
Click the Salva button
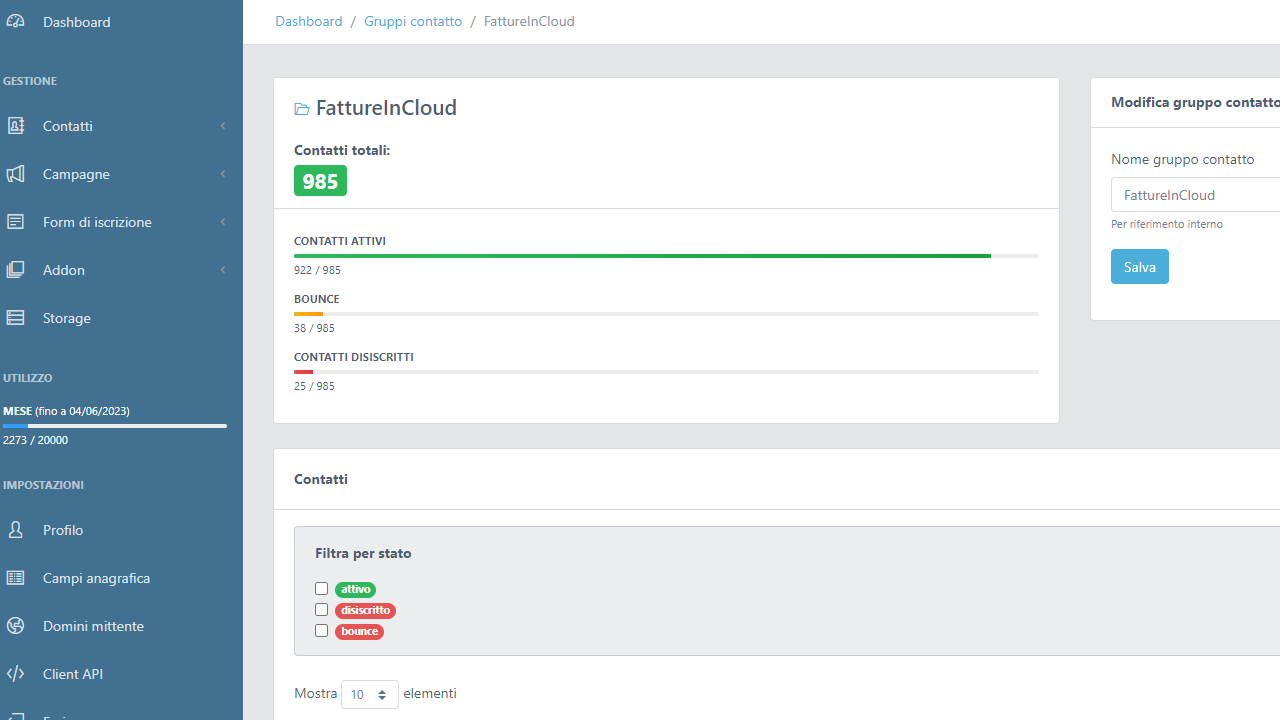[1140, 267]
